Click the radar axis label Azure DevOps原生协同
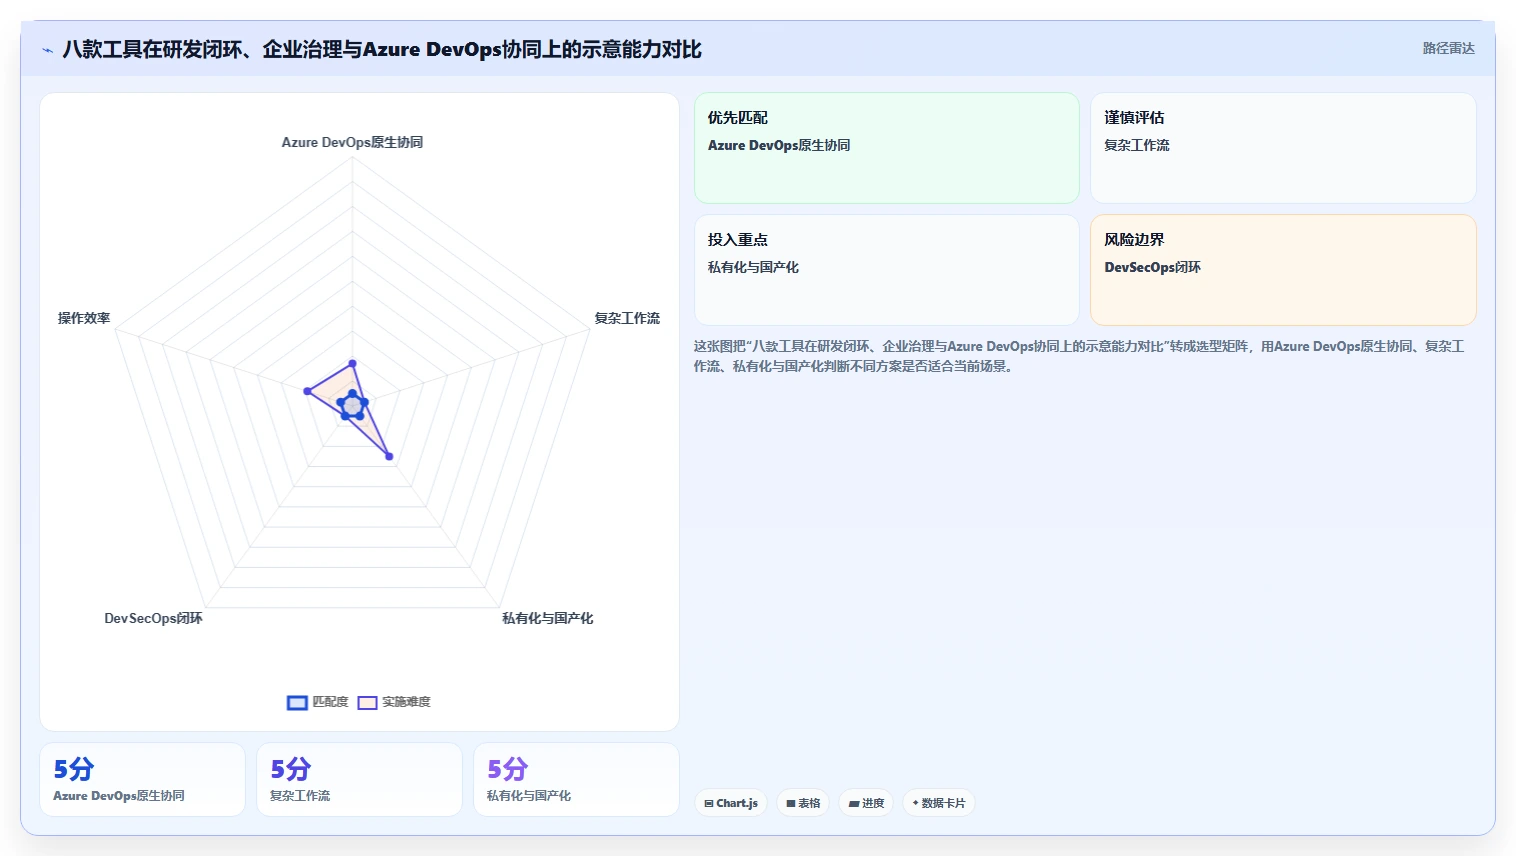 tap(352, 142)
